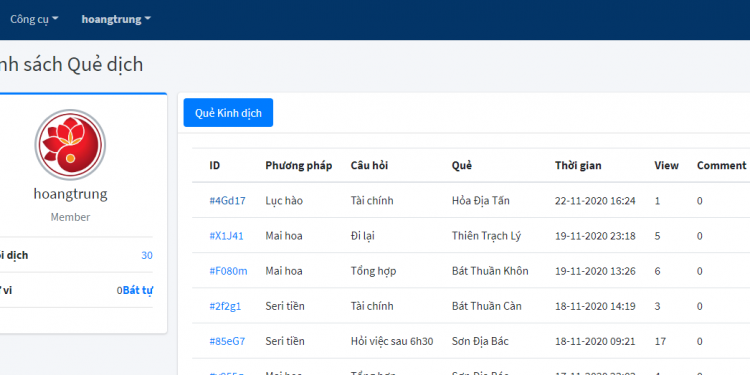
Task: Click the Quẻ Kinh dịch button
Action: tap(228, 113)
